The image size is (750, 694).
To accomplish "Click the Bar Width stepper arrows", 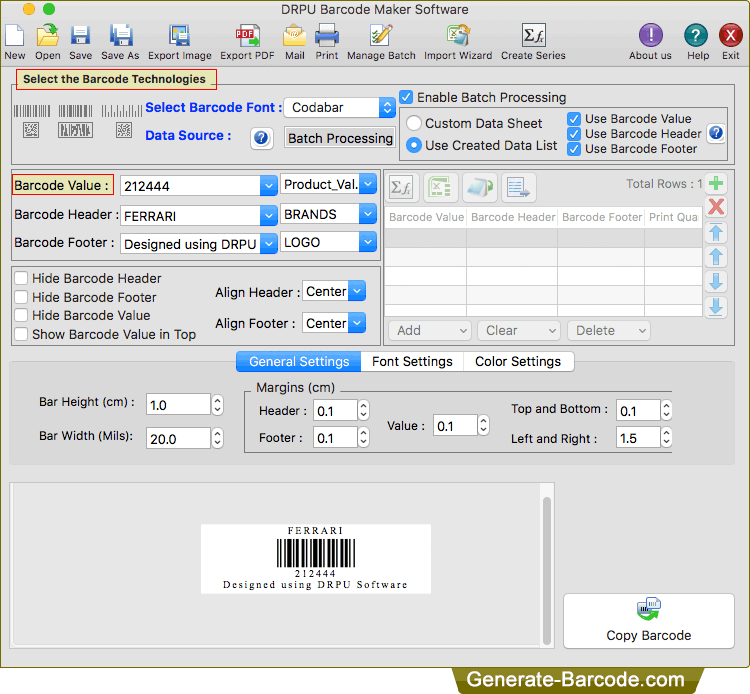I will pos(218,438).
